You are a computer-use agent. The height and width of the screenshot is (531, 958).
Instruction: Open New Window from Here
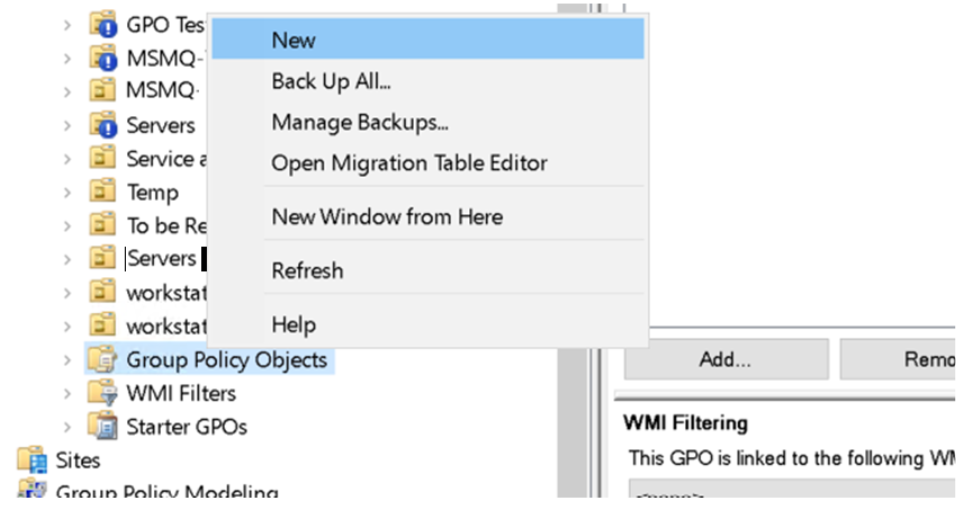387,217
